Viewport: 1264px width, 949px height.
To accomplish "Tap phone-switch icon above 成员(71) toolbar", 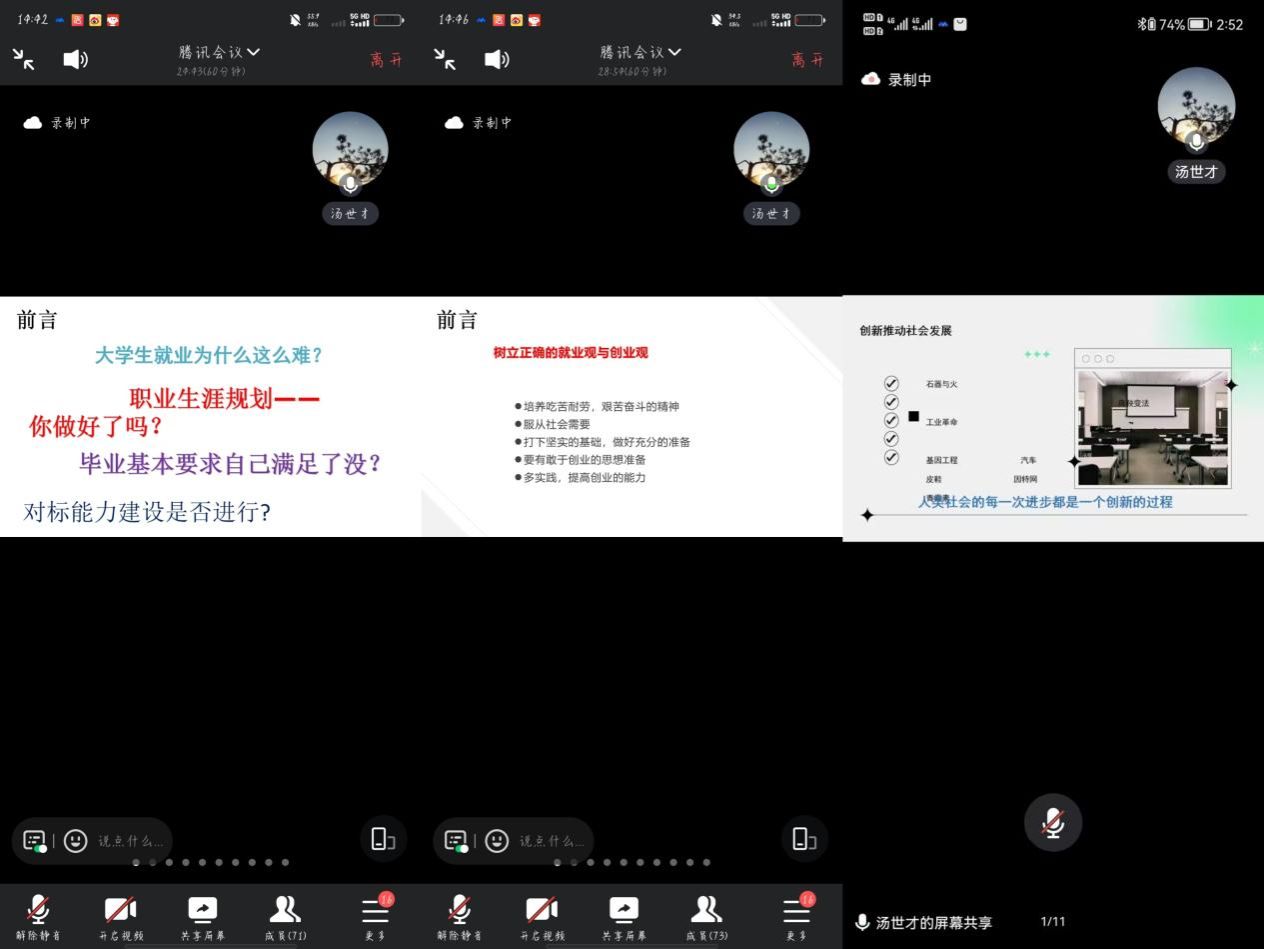I will tap(383, 839).
